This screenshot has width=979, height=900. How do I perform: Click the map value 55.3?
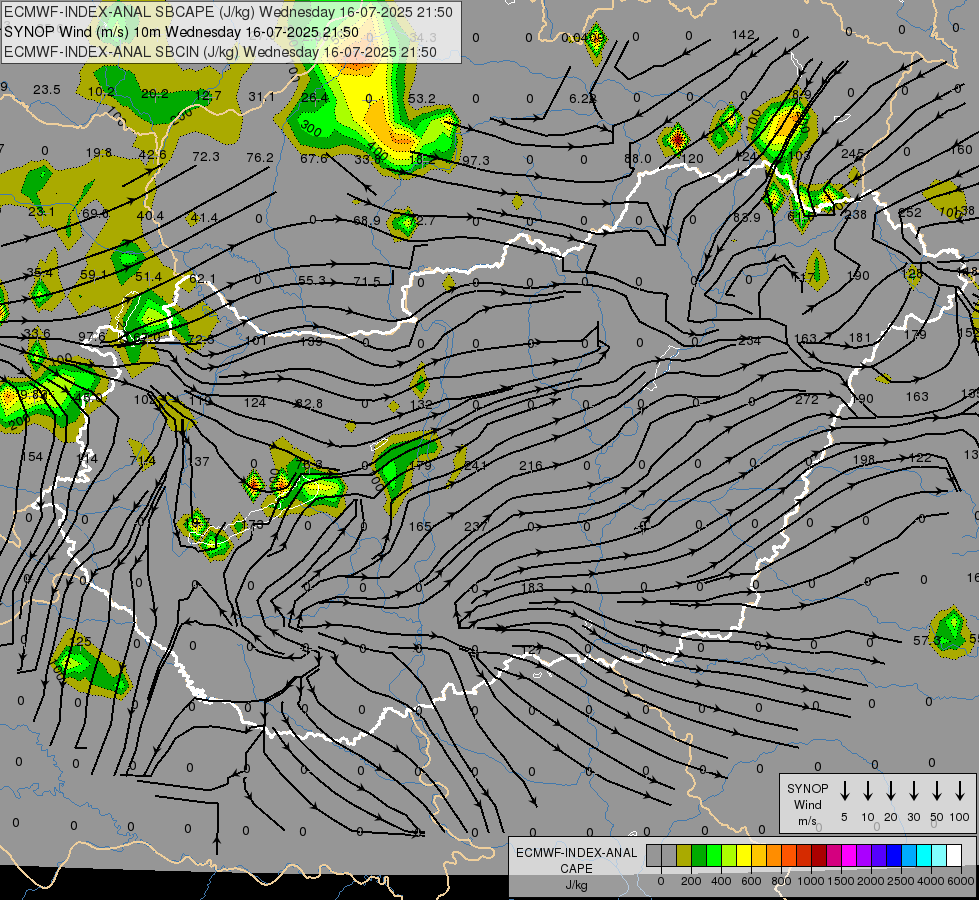(x=312, y=281)
